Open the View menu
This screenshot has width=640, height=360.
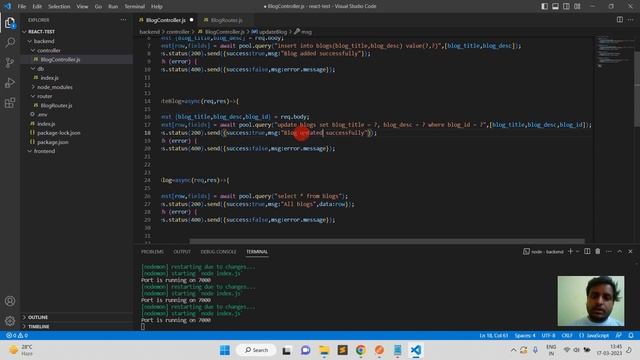82,6
